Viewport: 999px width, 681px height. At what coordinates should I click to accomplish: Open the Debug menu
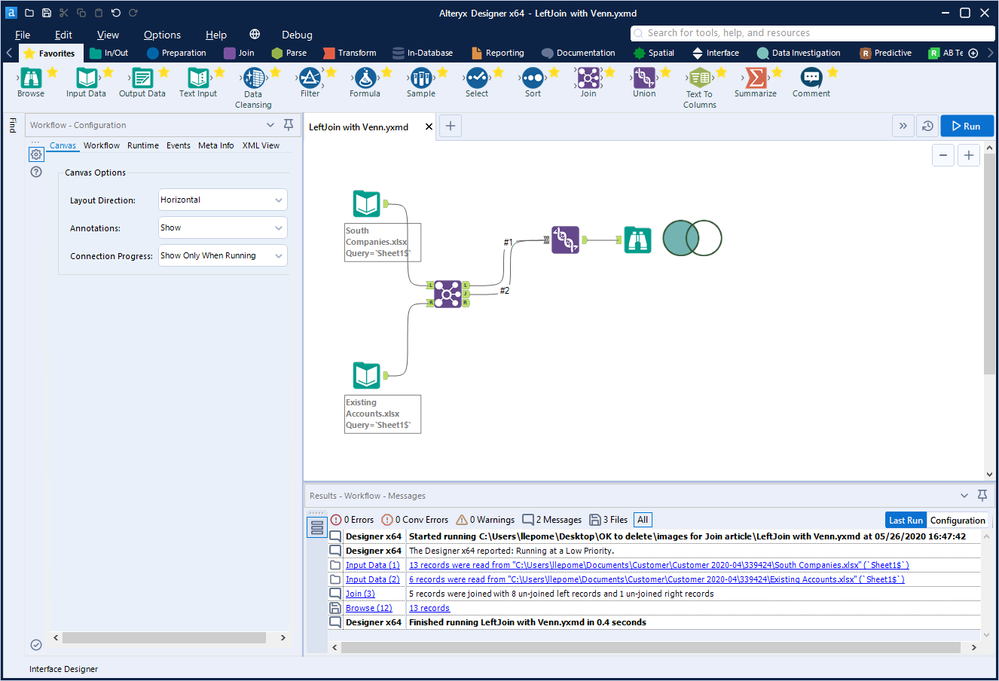pyautogui.click(x=297, y=35)
